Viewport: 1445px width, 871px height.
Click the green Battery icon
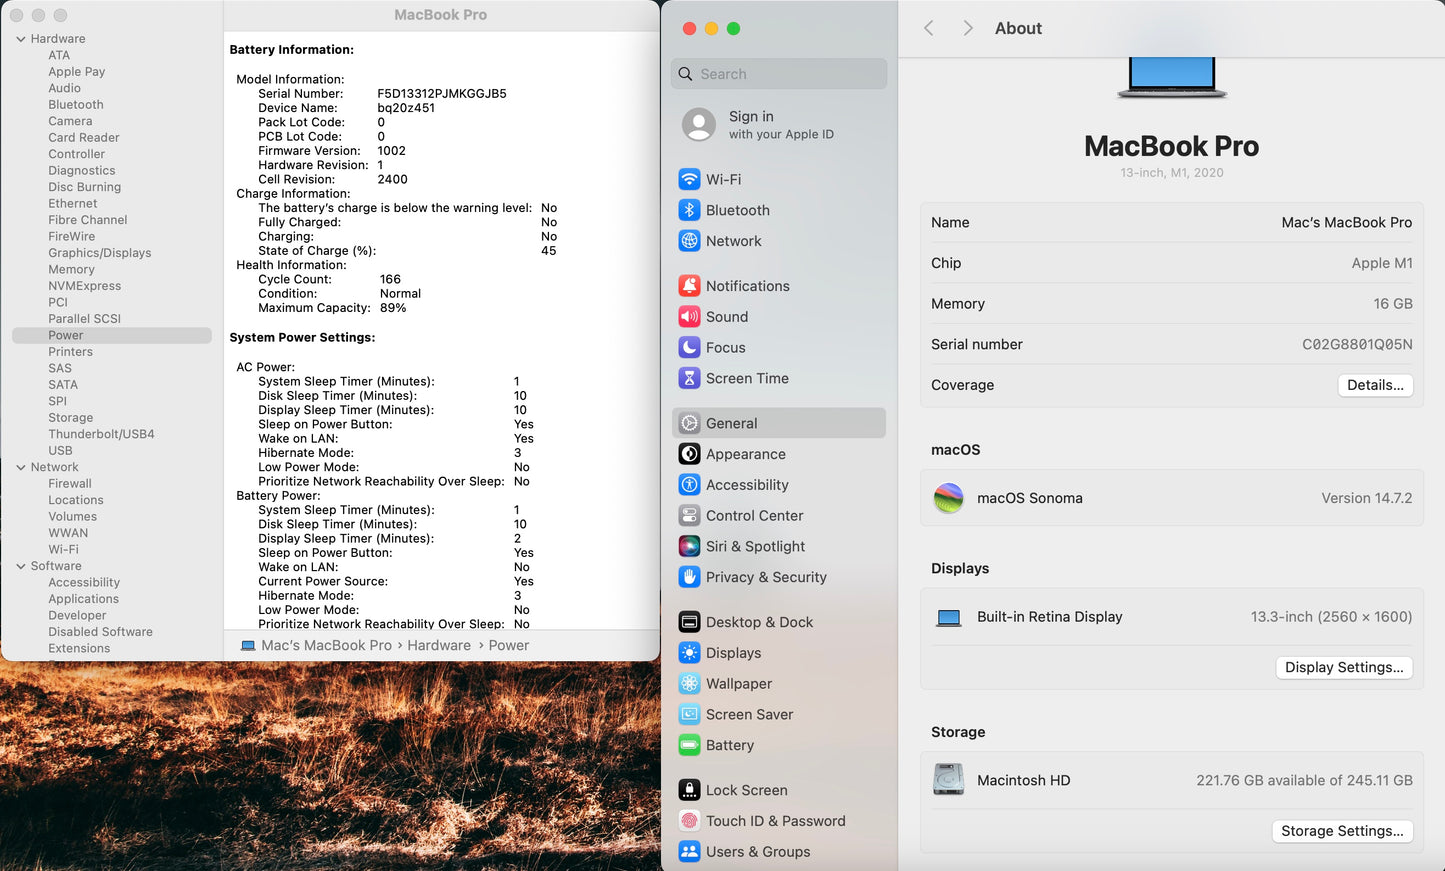coord(689,745)
